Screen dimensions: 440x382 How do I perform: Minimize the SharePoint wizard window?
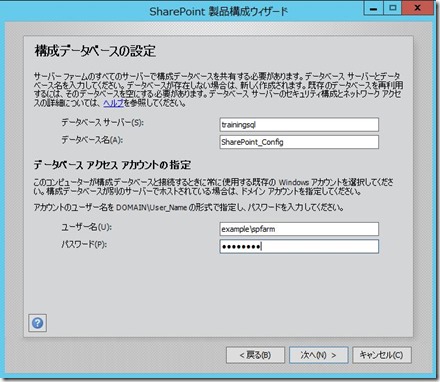[x=373, y=8]
